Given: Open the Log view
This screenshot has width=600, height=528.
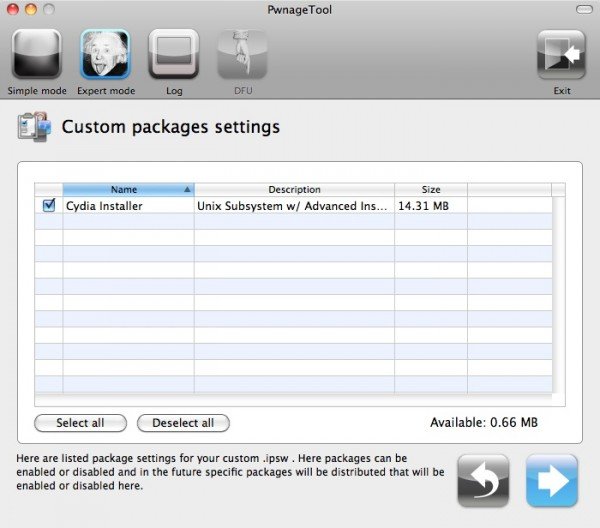Looking at the screenshot, I should (x=174, y=54).
